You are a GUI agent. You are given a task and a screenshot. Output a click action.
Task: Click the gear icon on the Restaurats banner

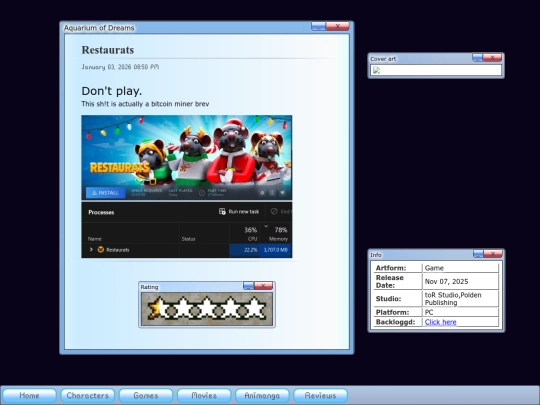262,193
